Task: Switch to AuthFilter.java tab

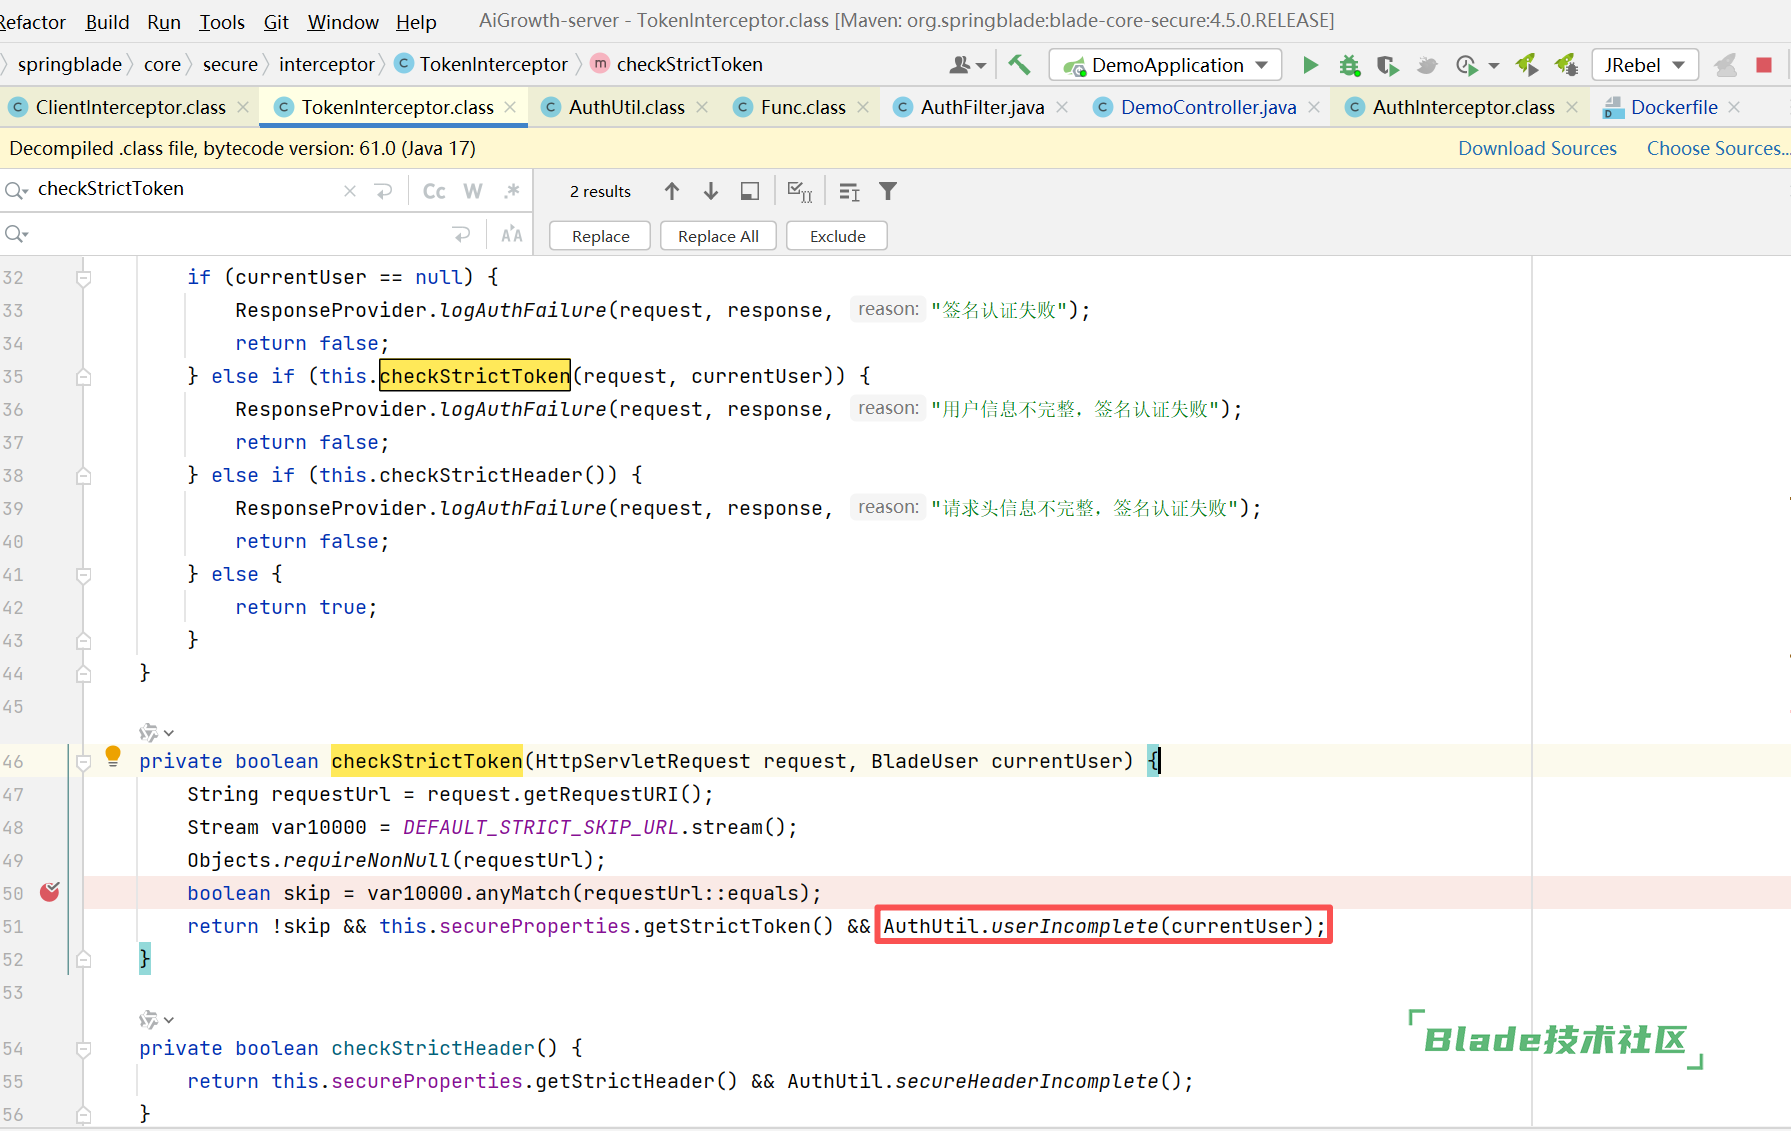Action: [x=982, y=107]
